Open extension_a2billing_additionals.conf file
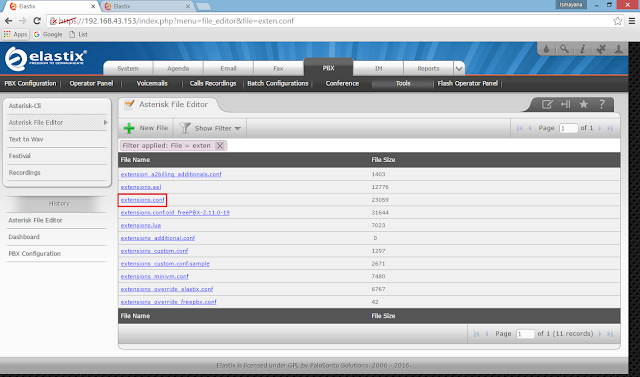The image size is (640, 377). (171, 174)
